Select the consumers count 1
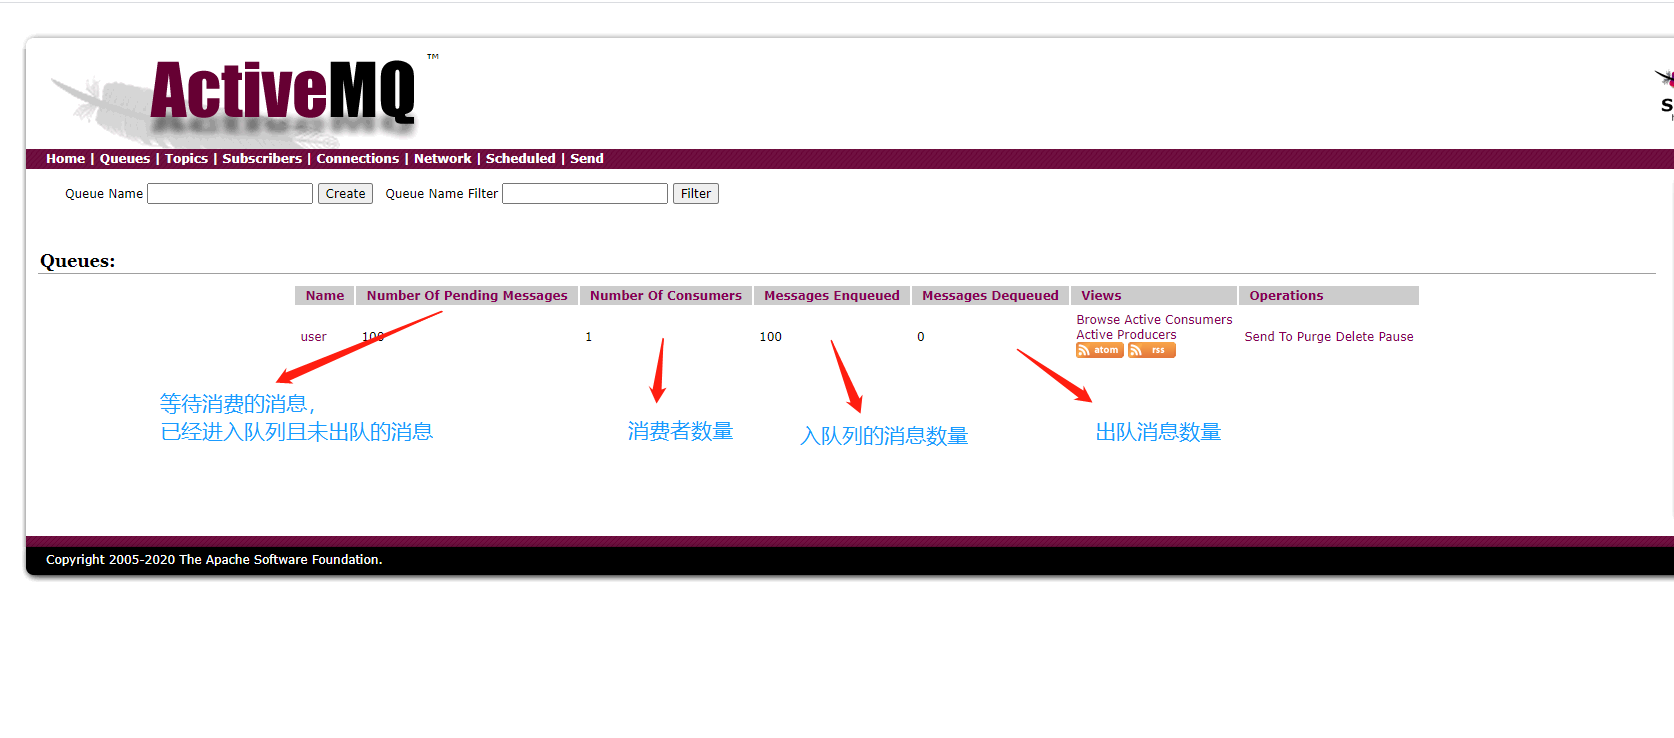 [x=589, y=337]
